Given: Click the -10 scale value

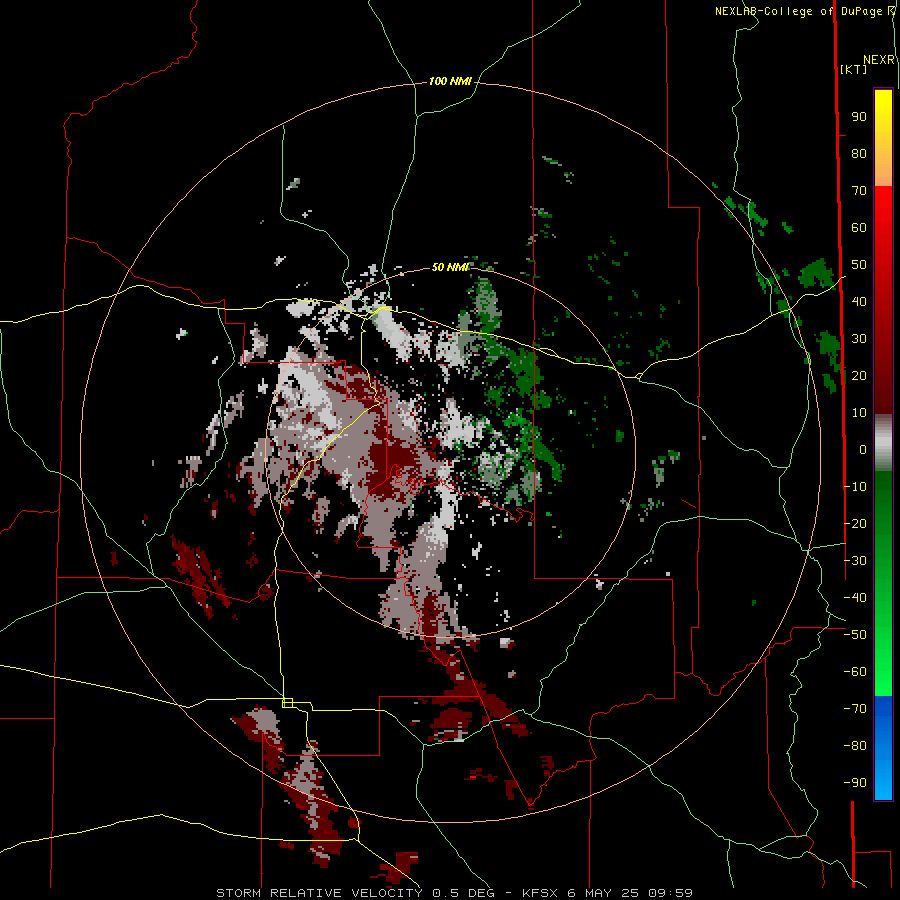Looking at the screenshot, I should click(855, 487).
